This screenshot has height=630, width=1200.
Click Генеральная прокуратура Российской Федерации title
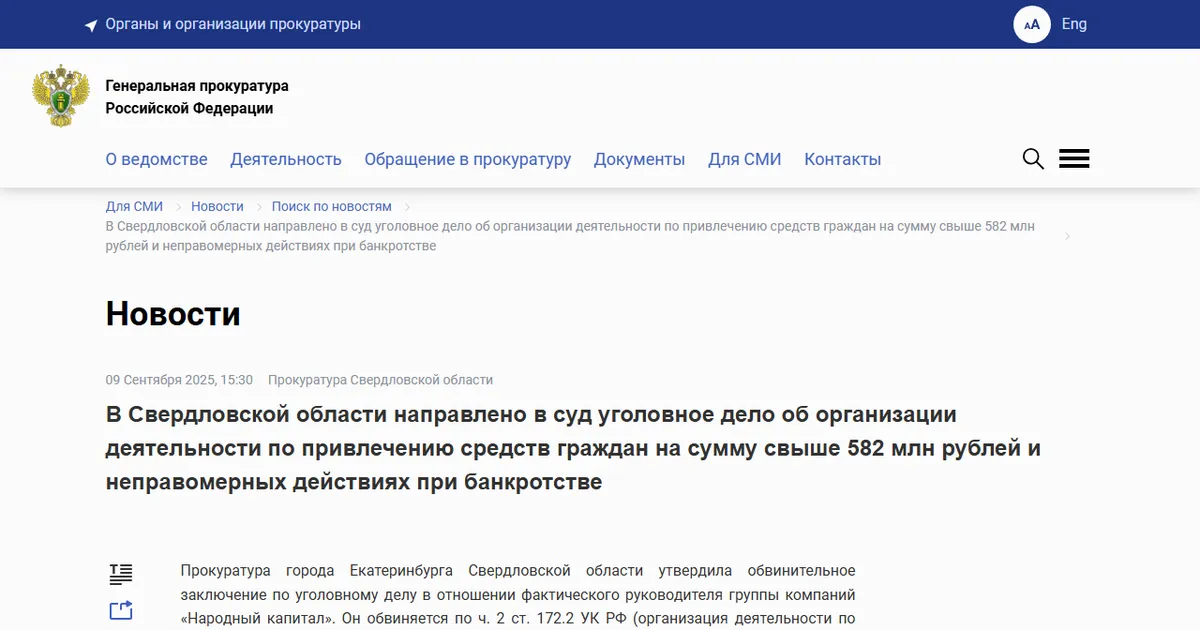(x=197, y=97)
